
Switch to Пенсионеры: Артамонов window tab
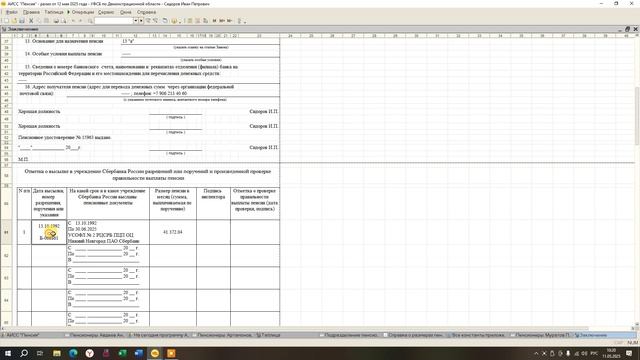tap(222, 335)
